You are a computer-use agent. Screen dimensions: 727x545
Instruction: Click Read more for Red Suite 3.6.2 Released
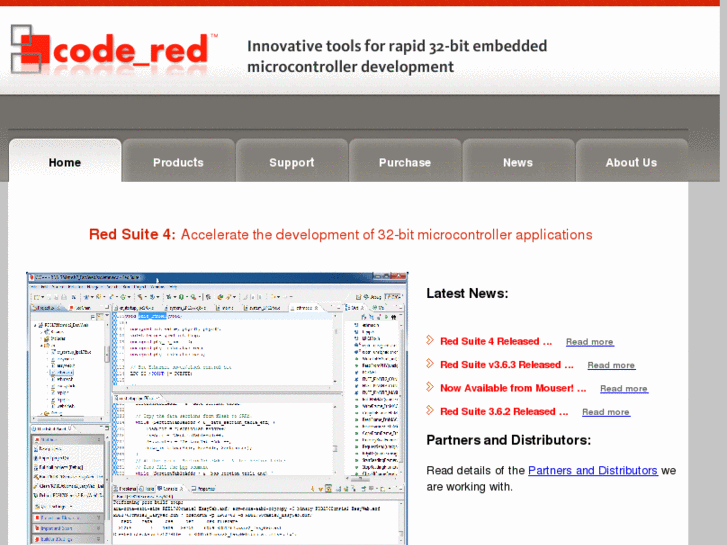click(606, 412)
